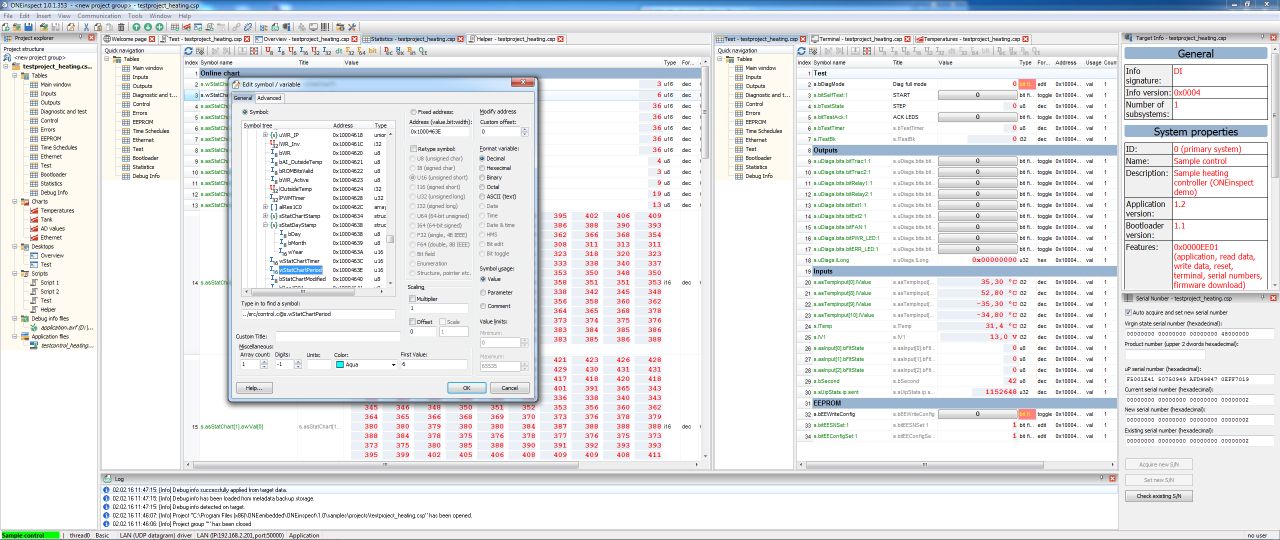Click the Main window table icon in Project explorer
Viewport: 1280px width, 540px height.
point(34,84)
